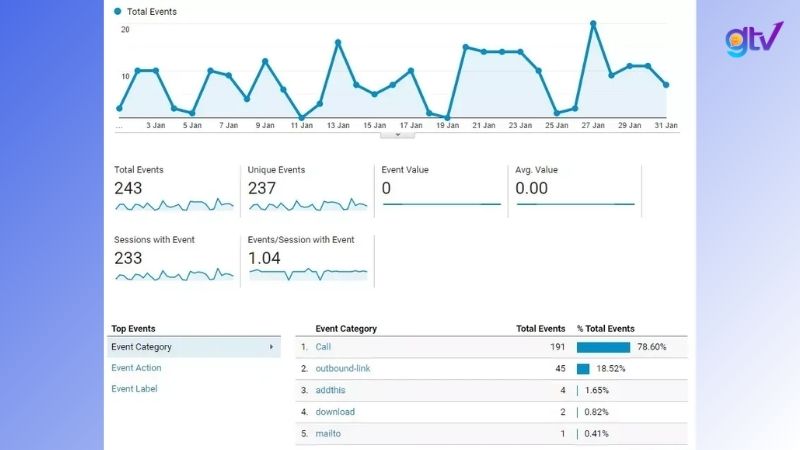
Task: Click the % Total Events column header
Action: 606,329
